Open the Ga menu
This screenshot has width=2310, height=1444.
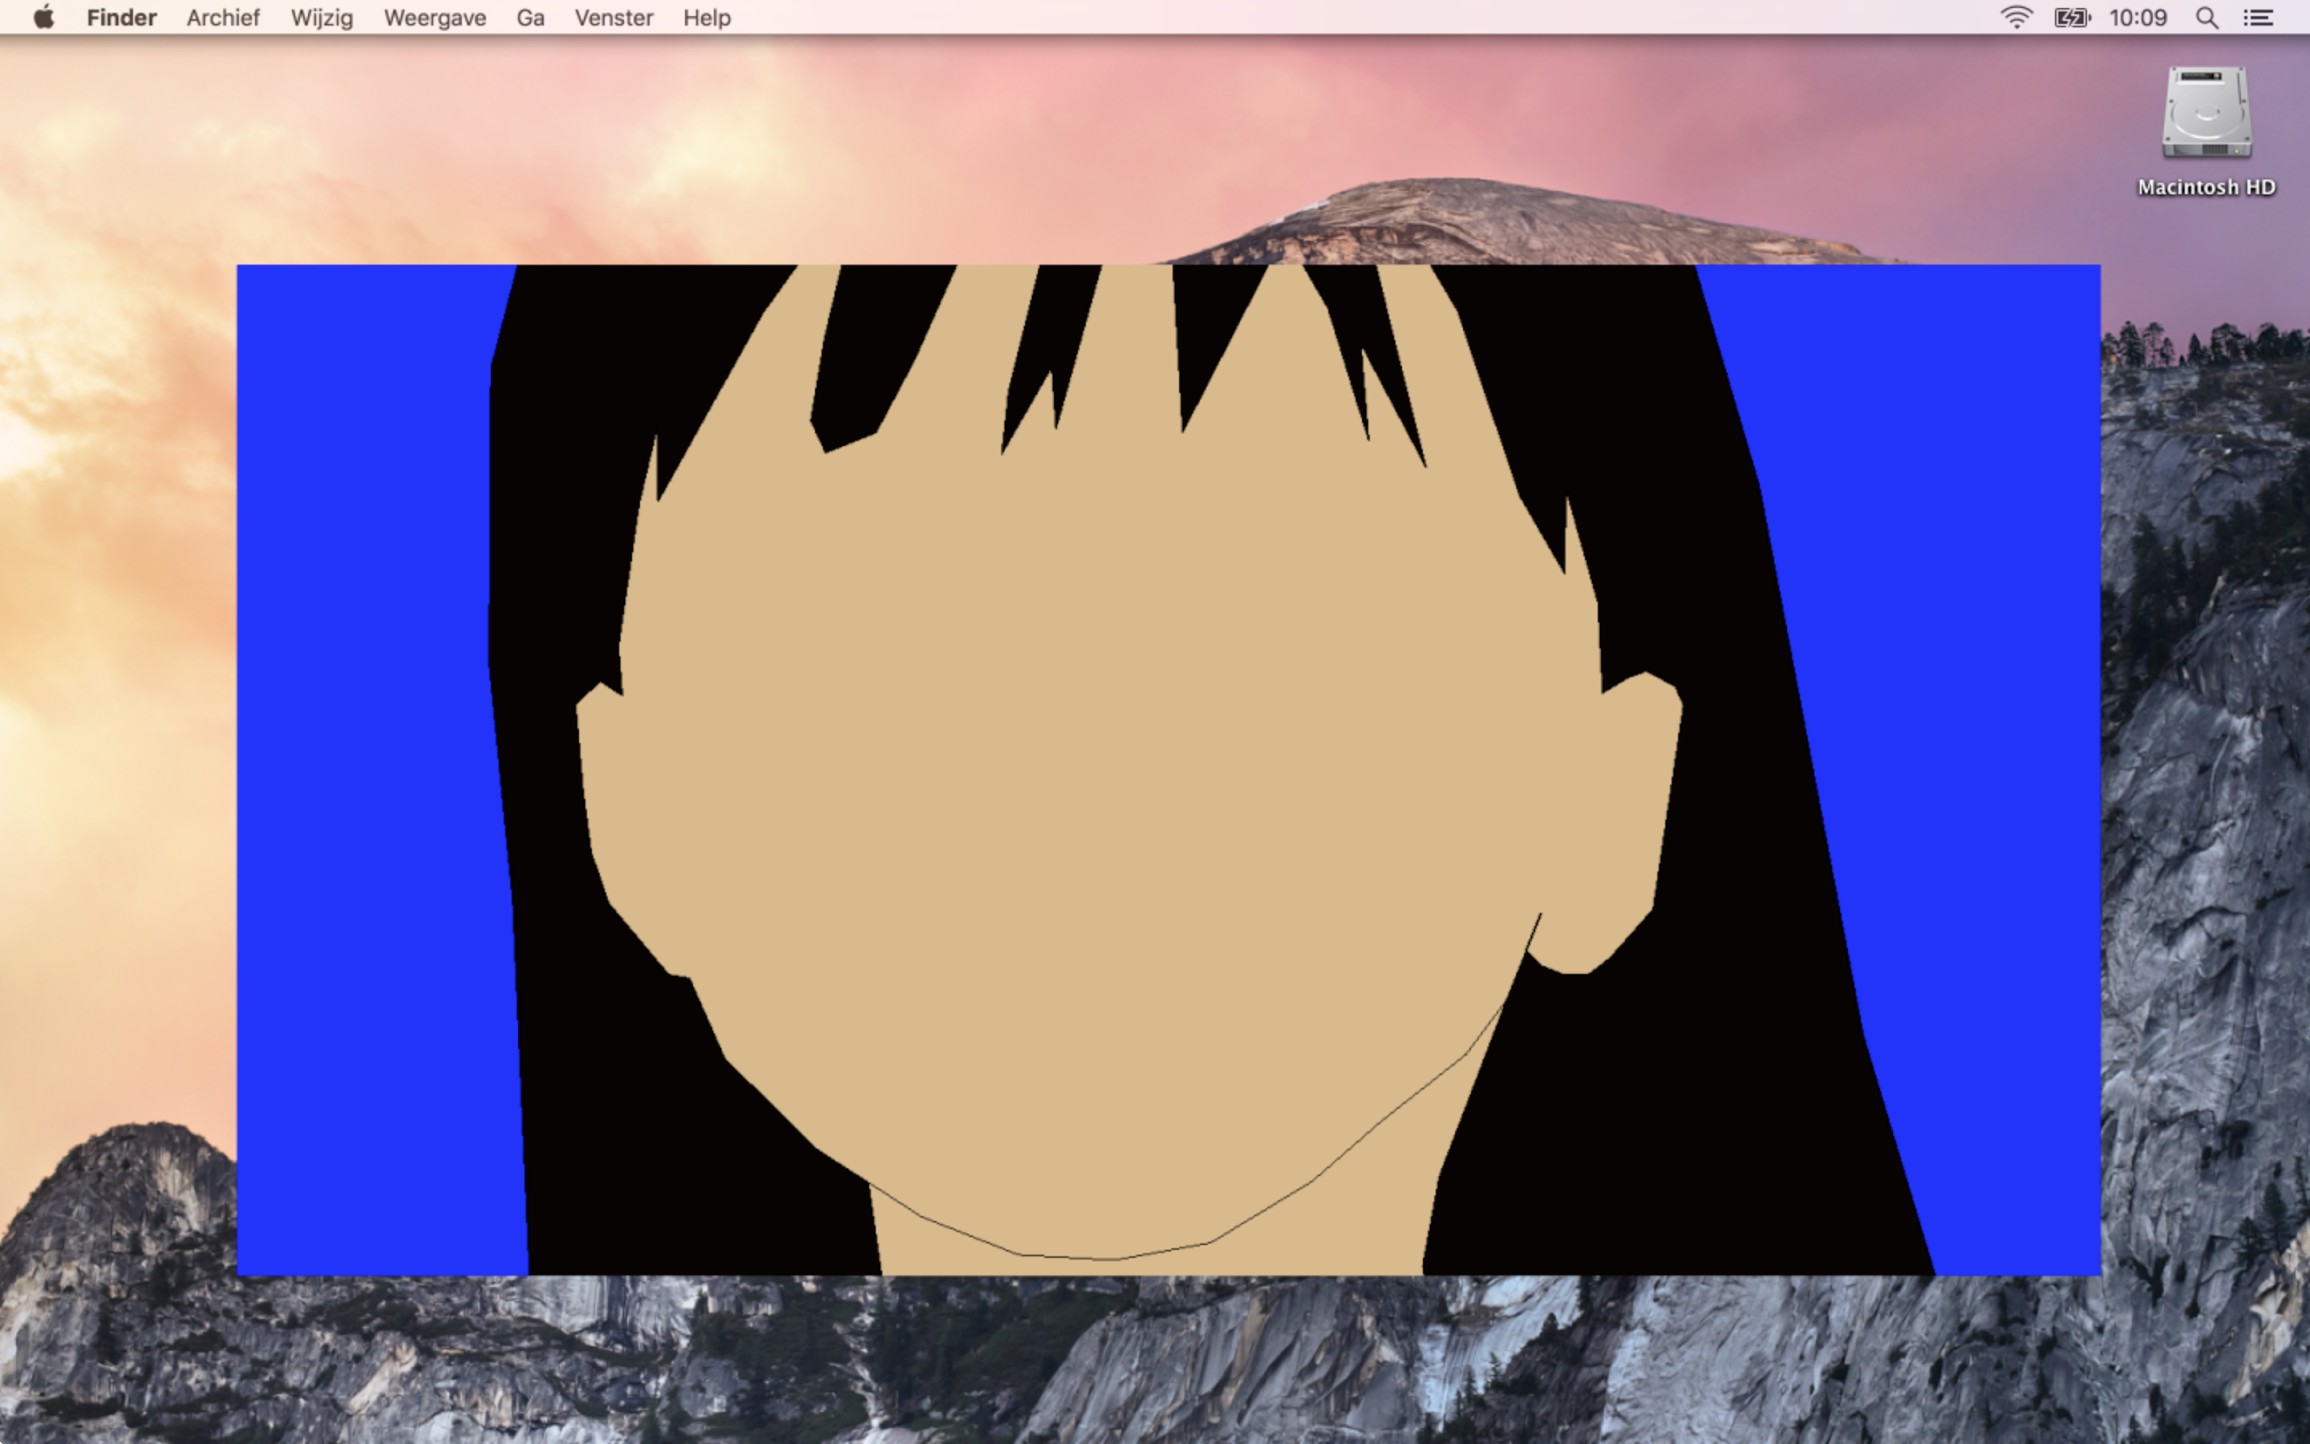point(530,17)
